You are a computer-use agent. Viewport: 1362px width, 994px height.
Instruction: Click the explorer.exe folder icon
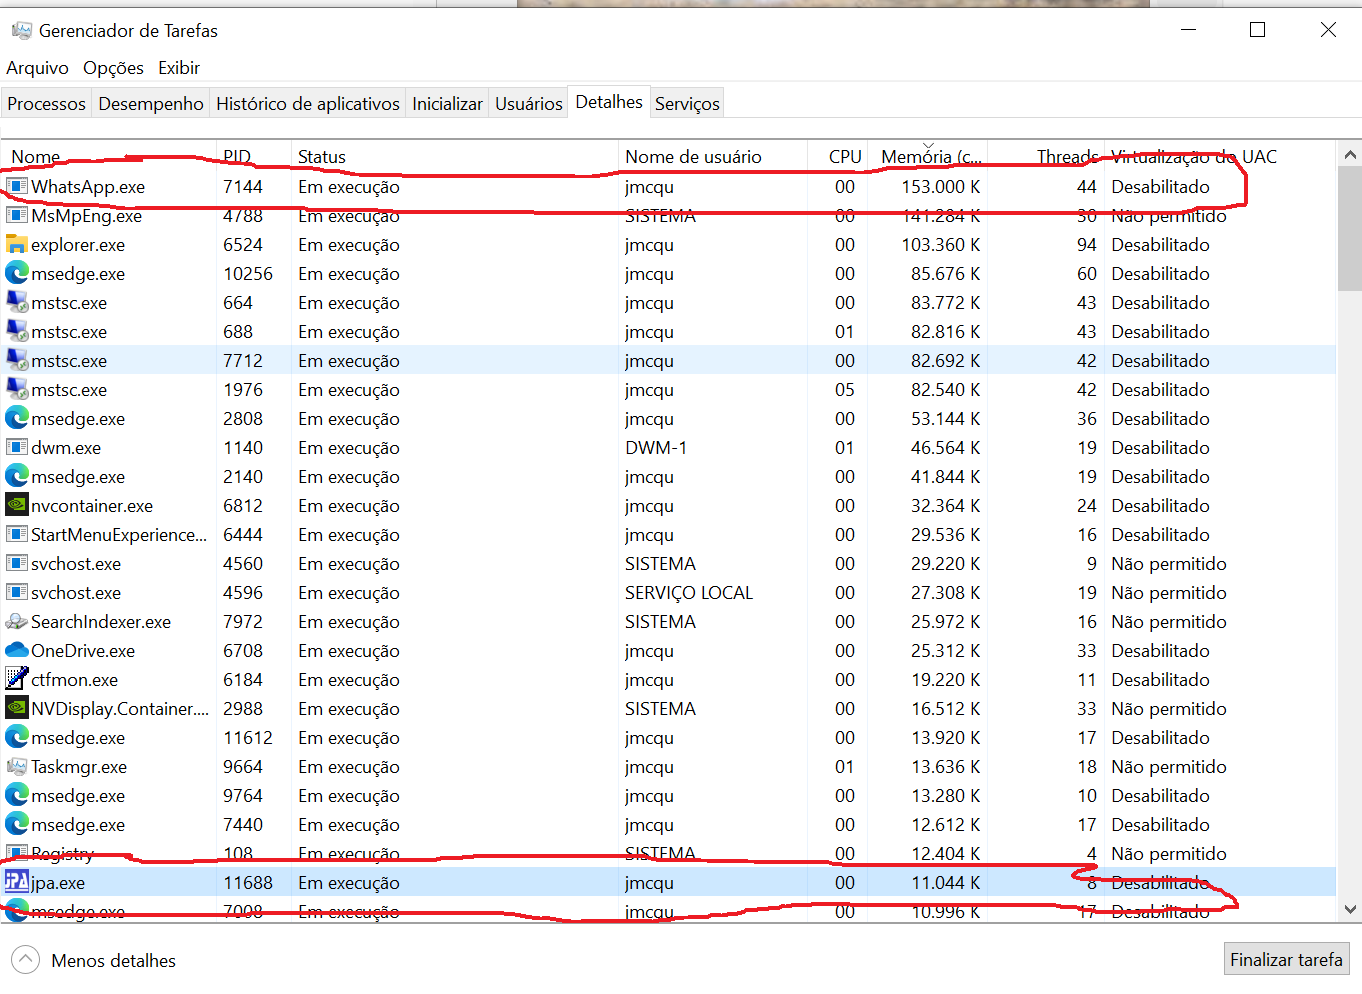tap(16, 245)
